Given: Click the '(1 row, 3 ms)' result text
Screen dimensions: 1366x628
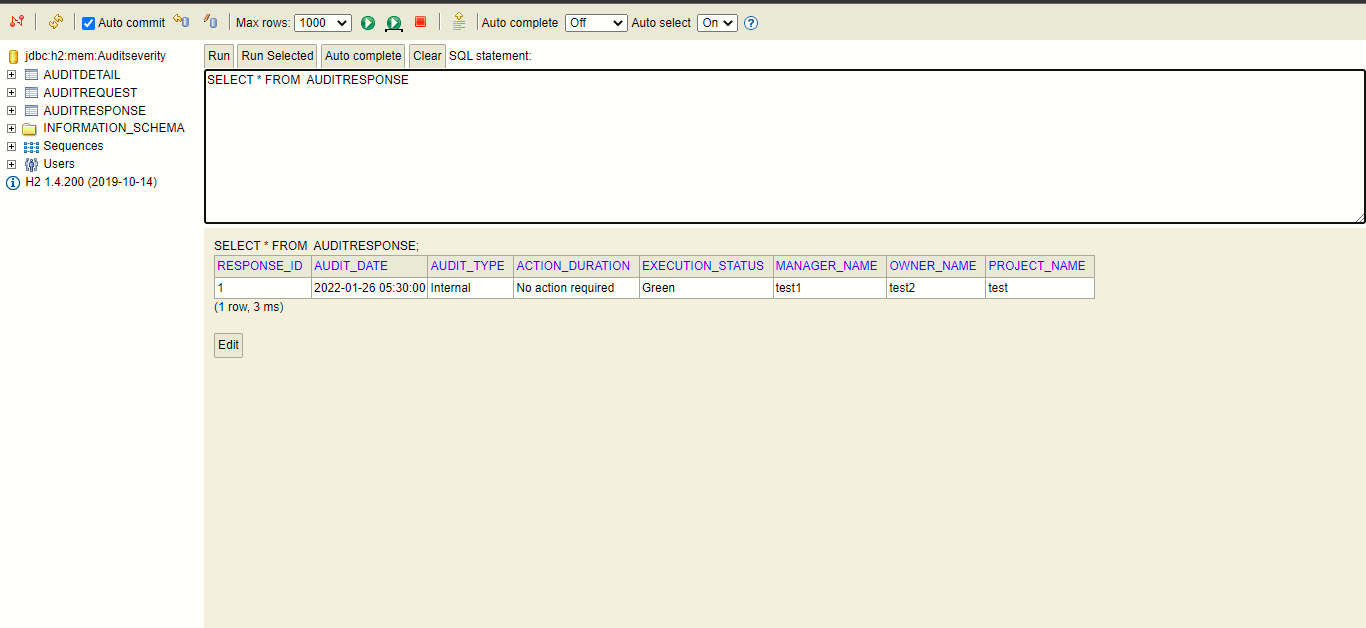Looking at the screenshot, I should point(249,307).
